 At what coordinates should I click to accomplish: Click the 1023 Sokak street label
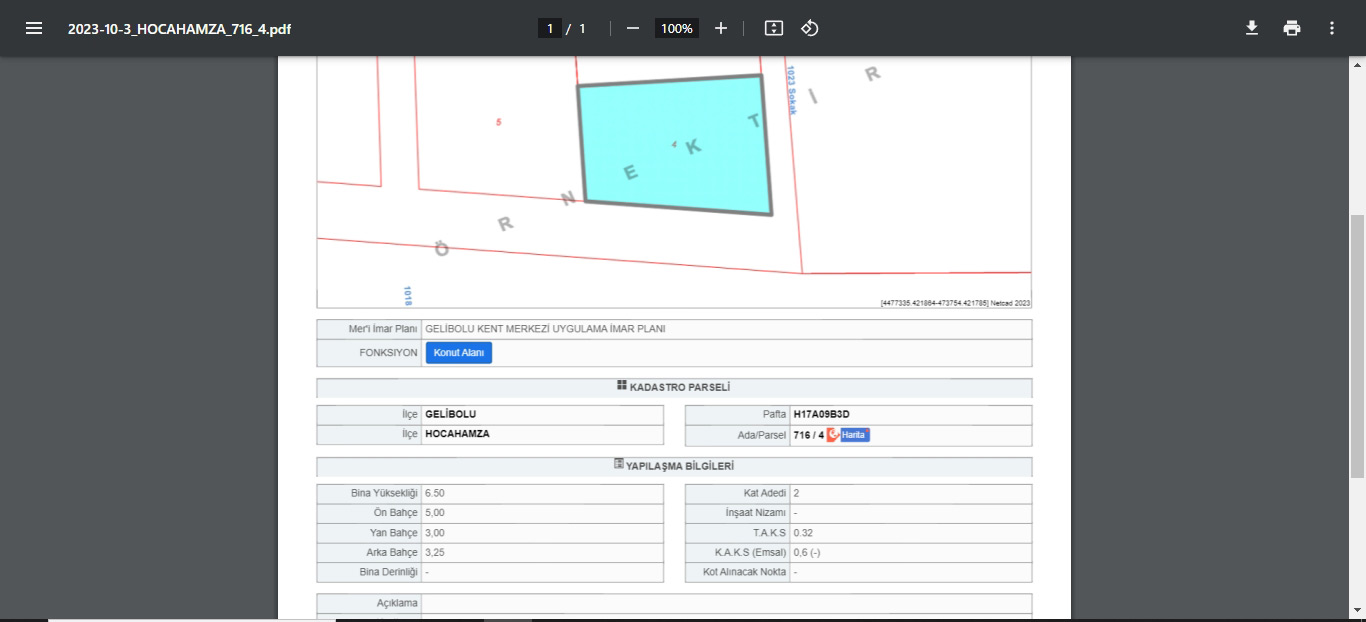tap(791, 90)
